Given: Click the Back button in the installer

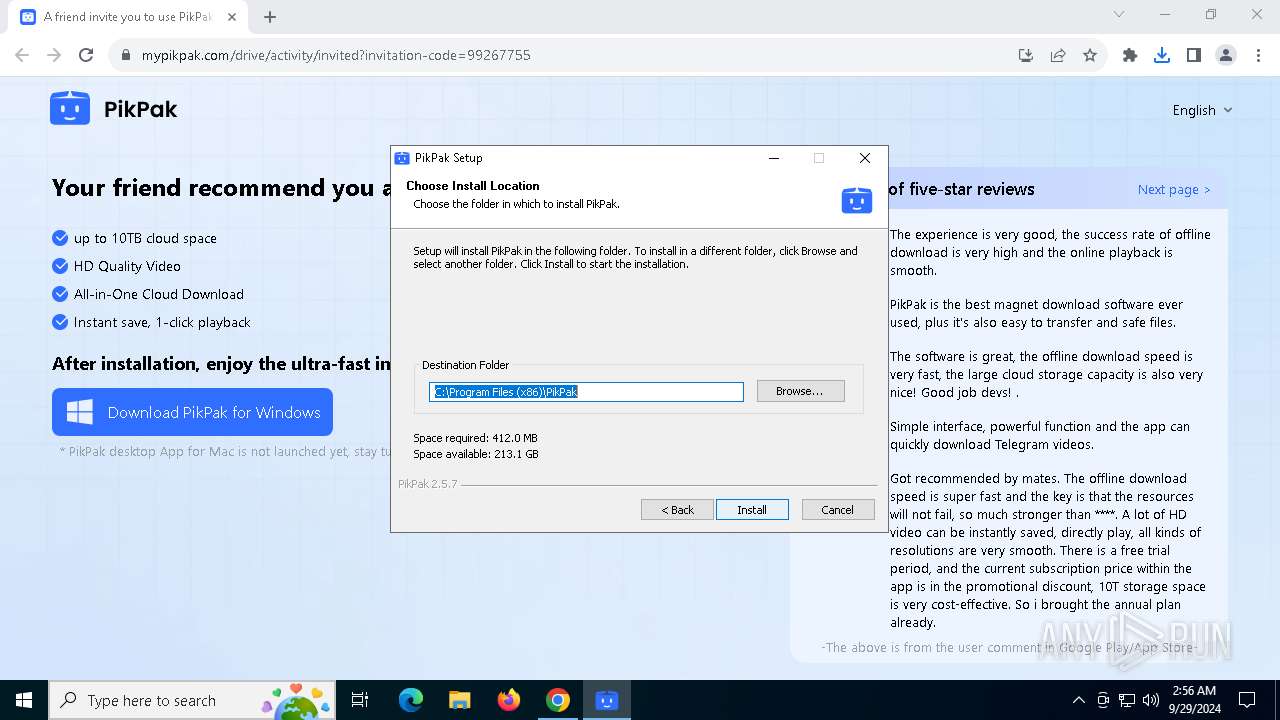Looking at the screenshot, I should click(677, 510).
